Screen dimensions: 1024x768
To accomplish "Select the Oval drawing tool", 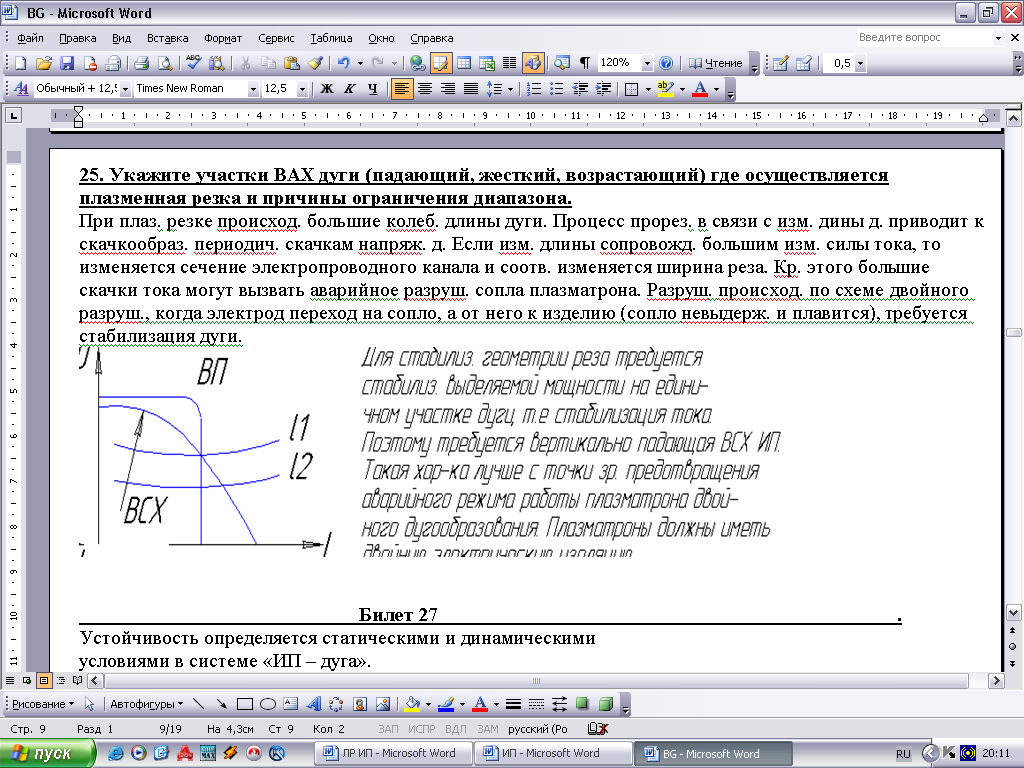I will 268,704.
